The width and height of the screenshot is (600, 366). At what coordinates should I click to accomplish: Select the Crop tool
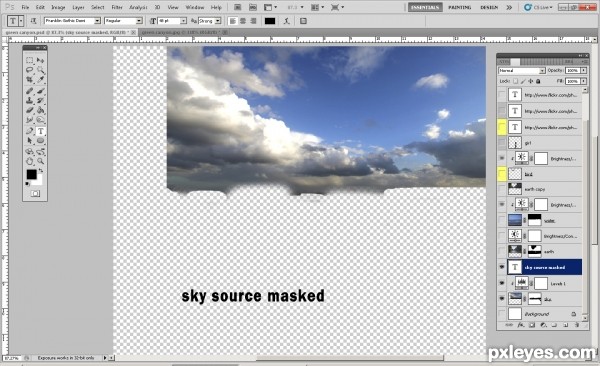click(30, 80)
